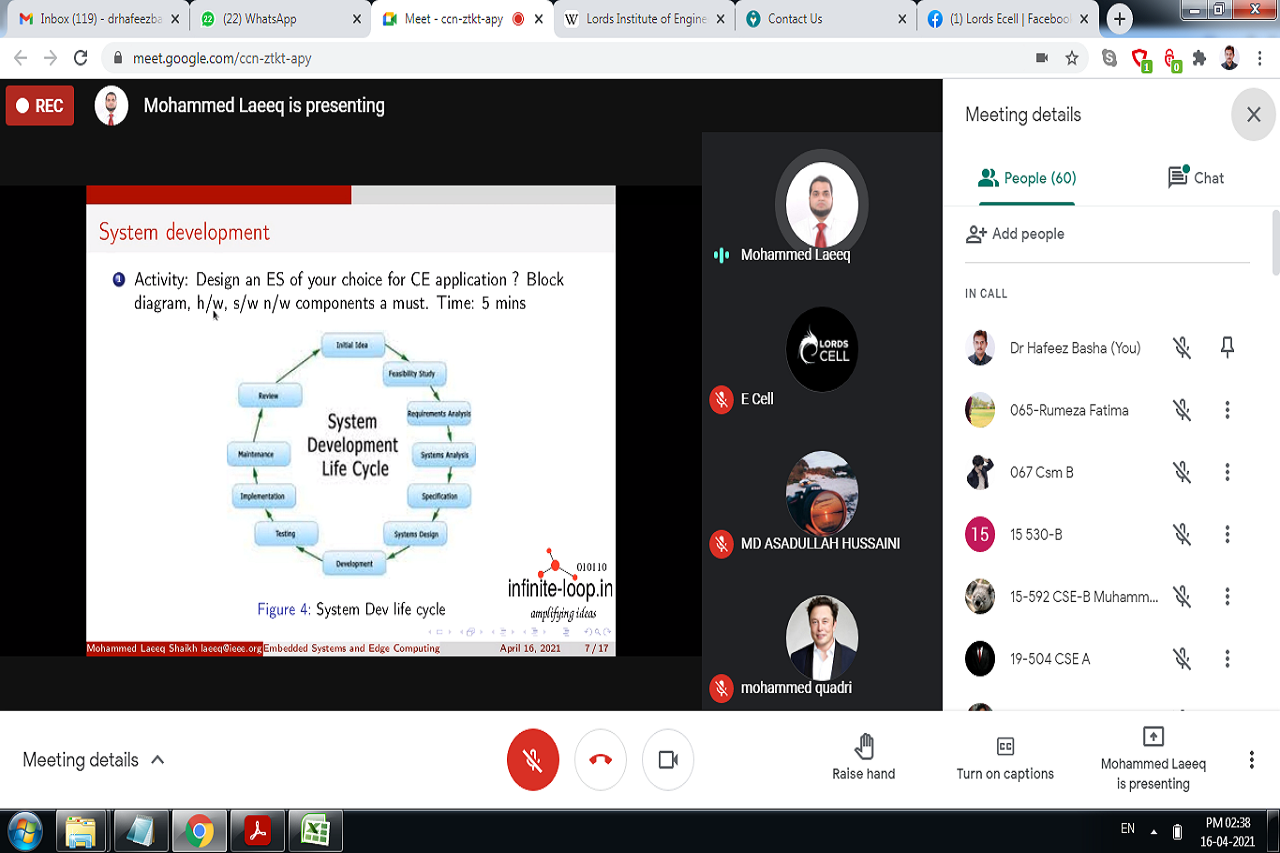Open more options for 065-Rumeza Fatima
The height and width of the screenshot is (853, 1280).
tap(1227, 410)
